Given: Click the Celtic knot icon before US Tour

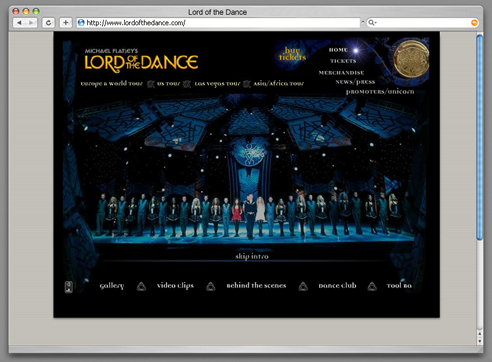Looking at the screenshot, I should point(151,84).
